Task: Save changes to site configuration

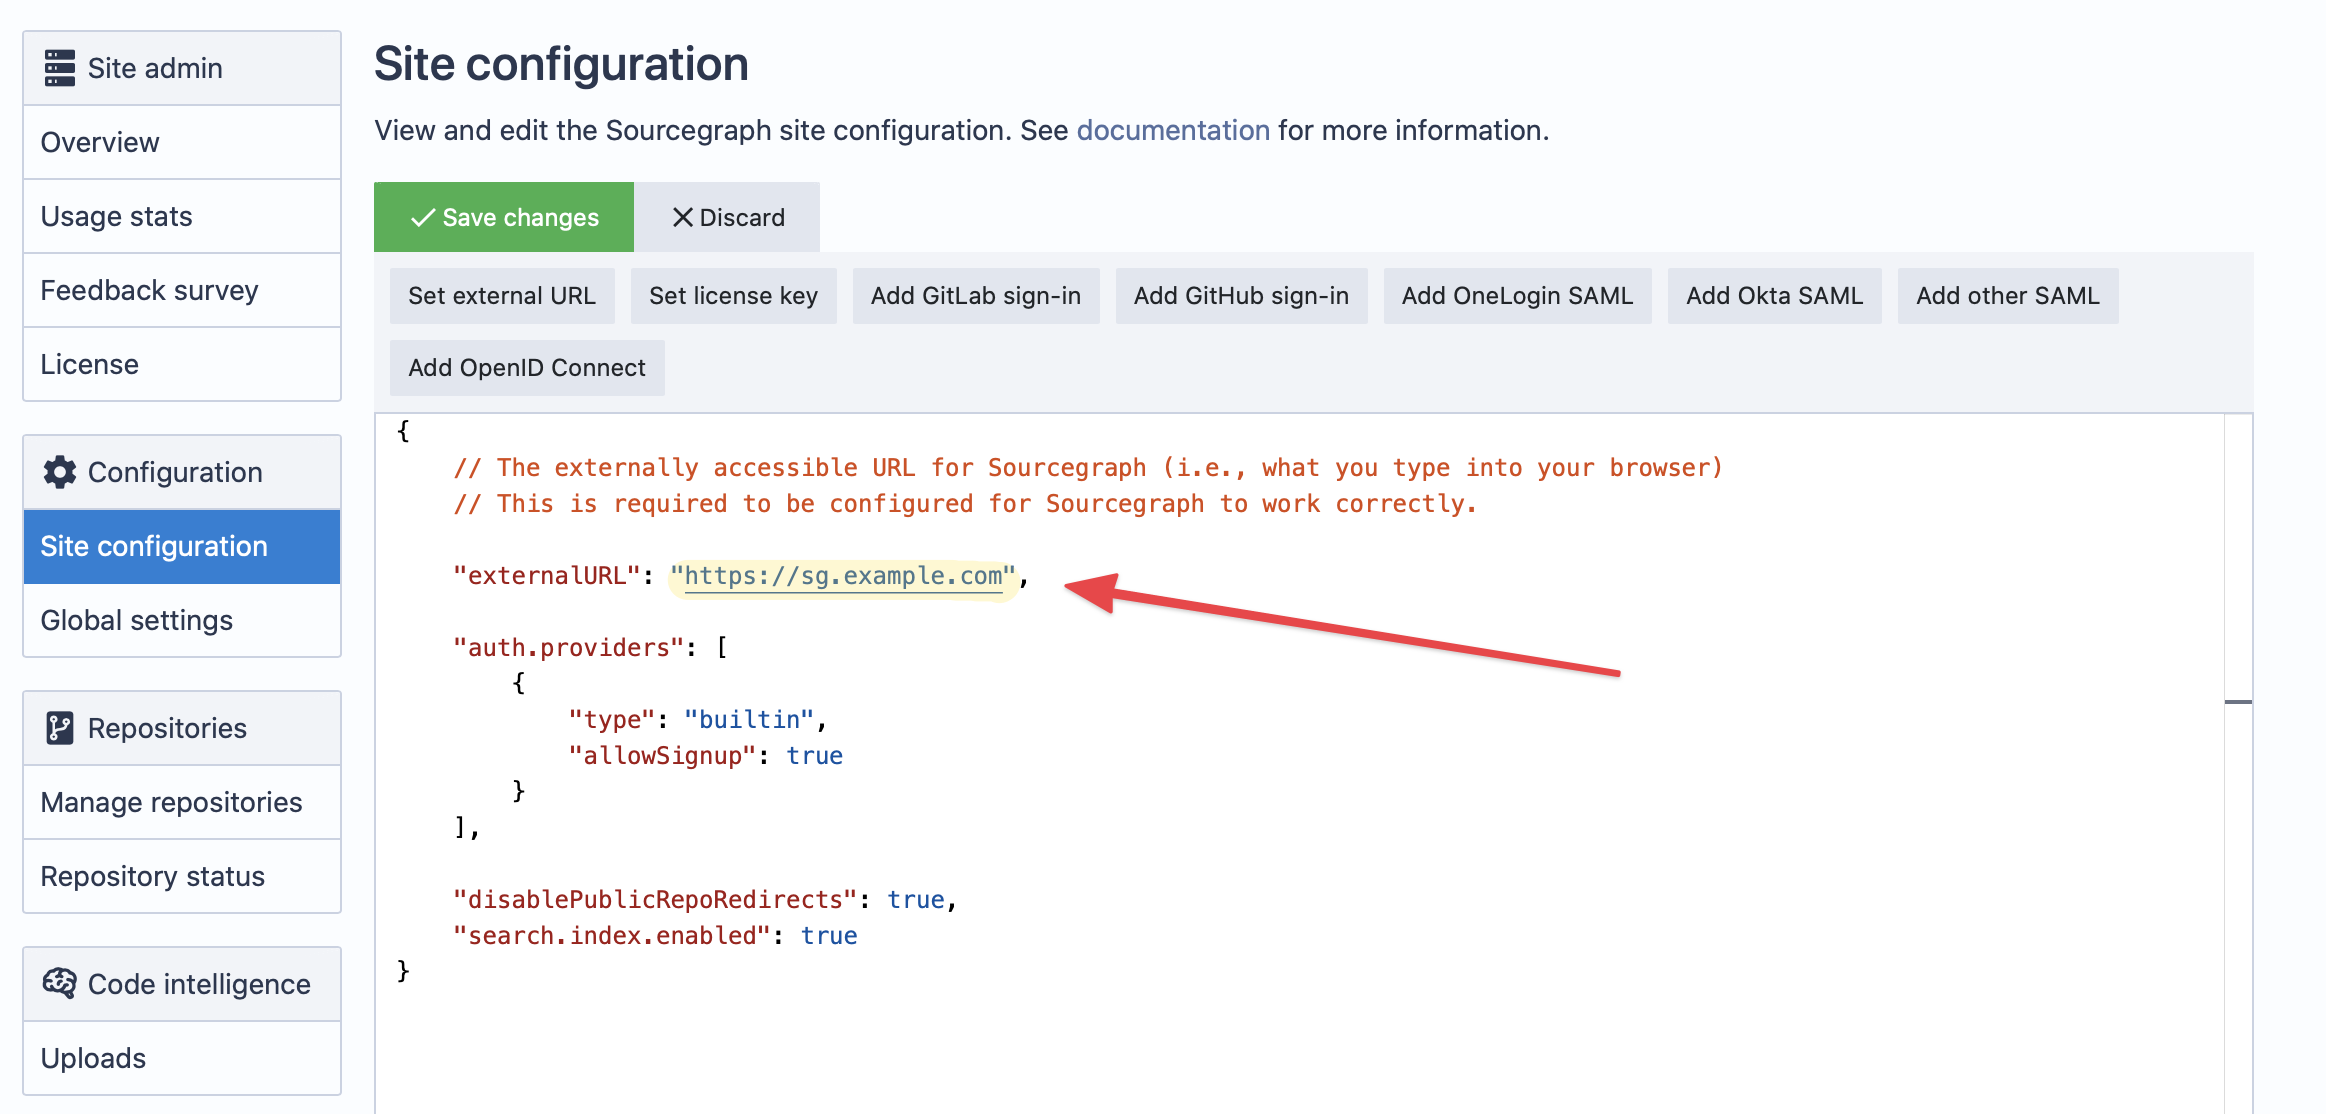Action: [504, 217]
